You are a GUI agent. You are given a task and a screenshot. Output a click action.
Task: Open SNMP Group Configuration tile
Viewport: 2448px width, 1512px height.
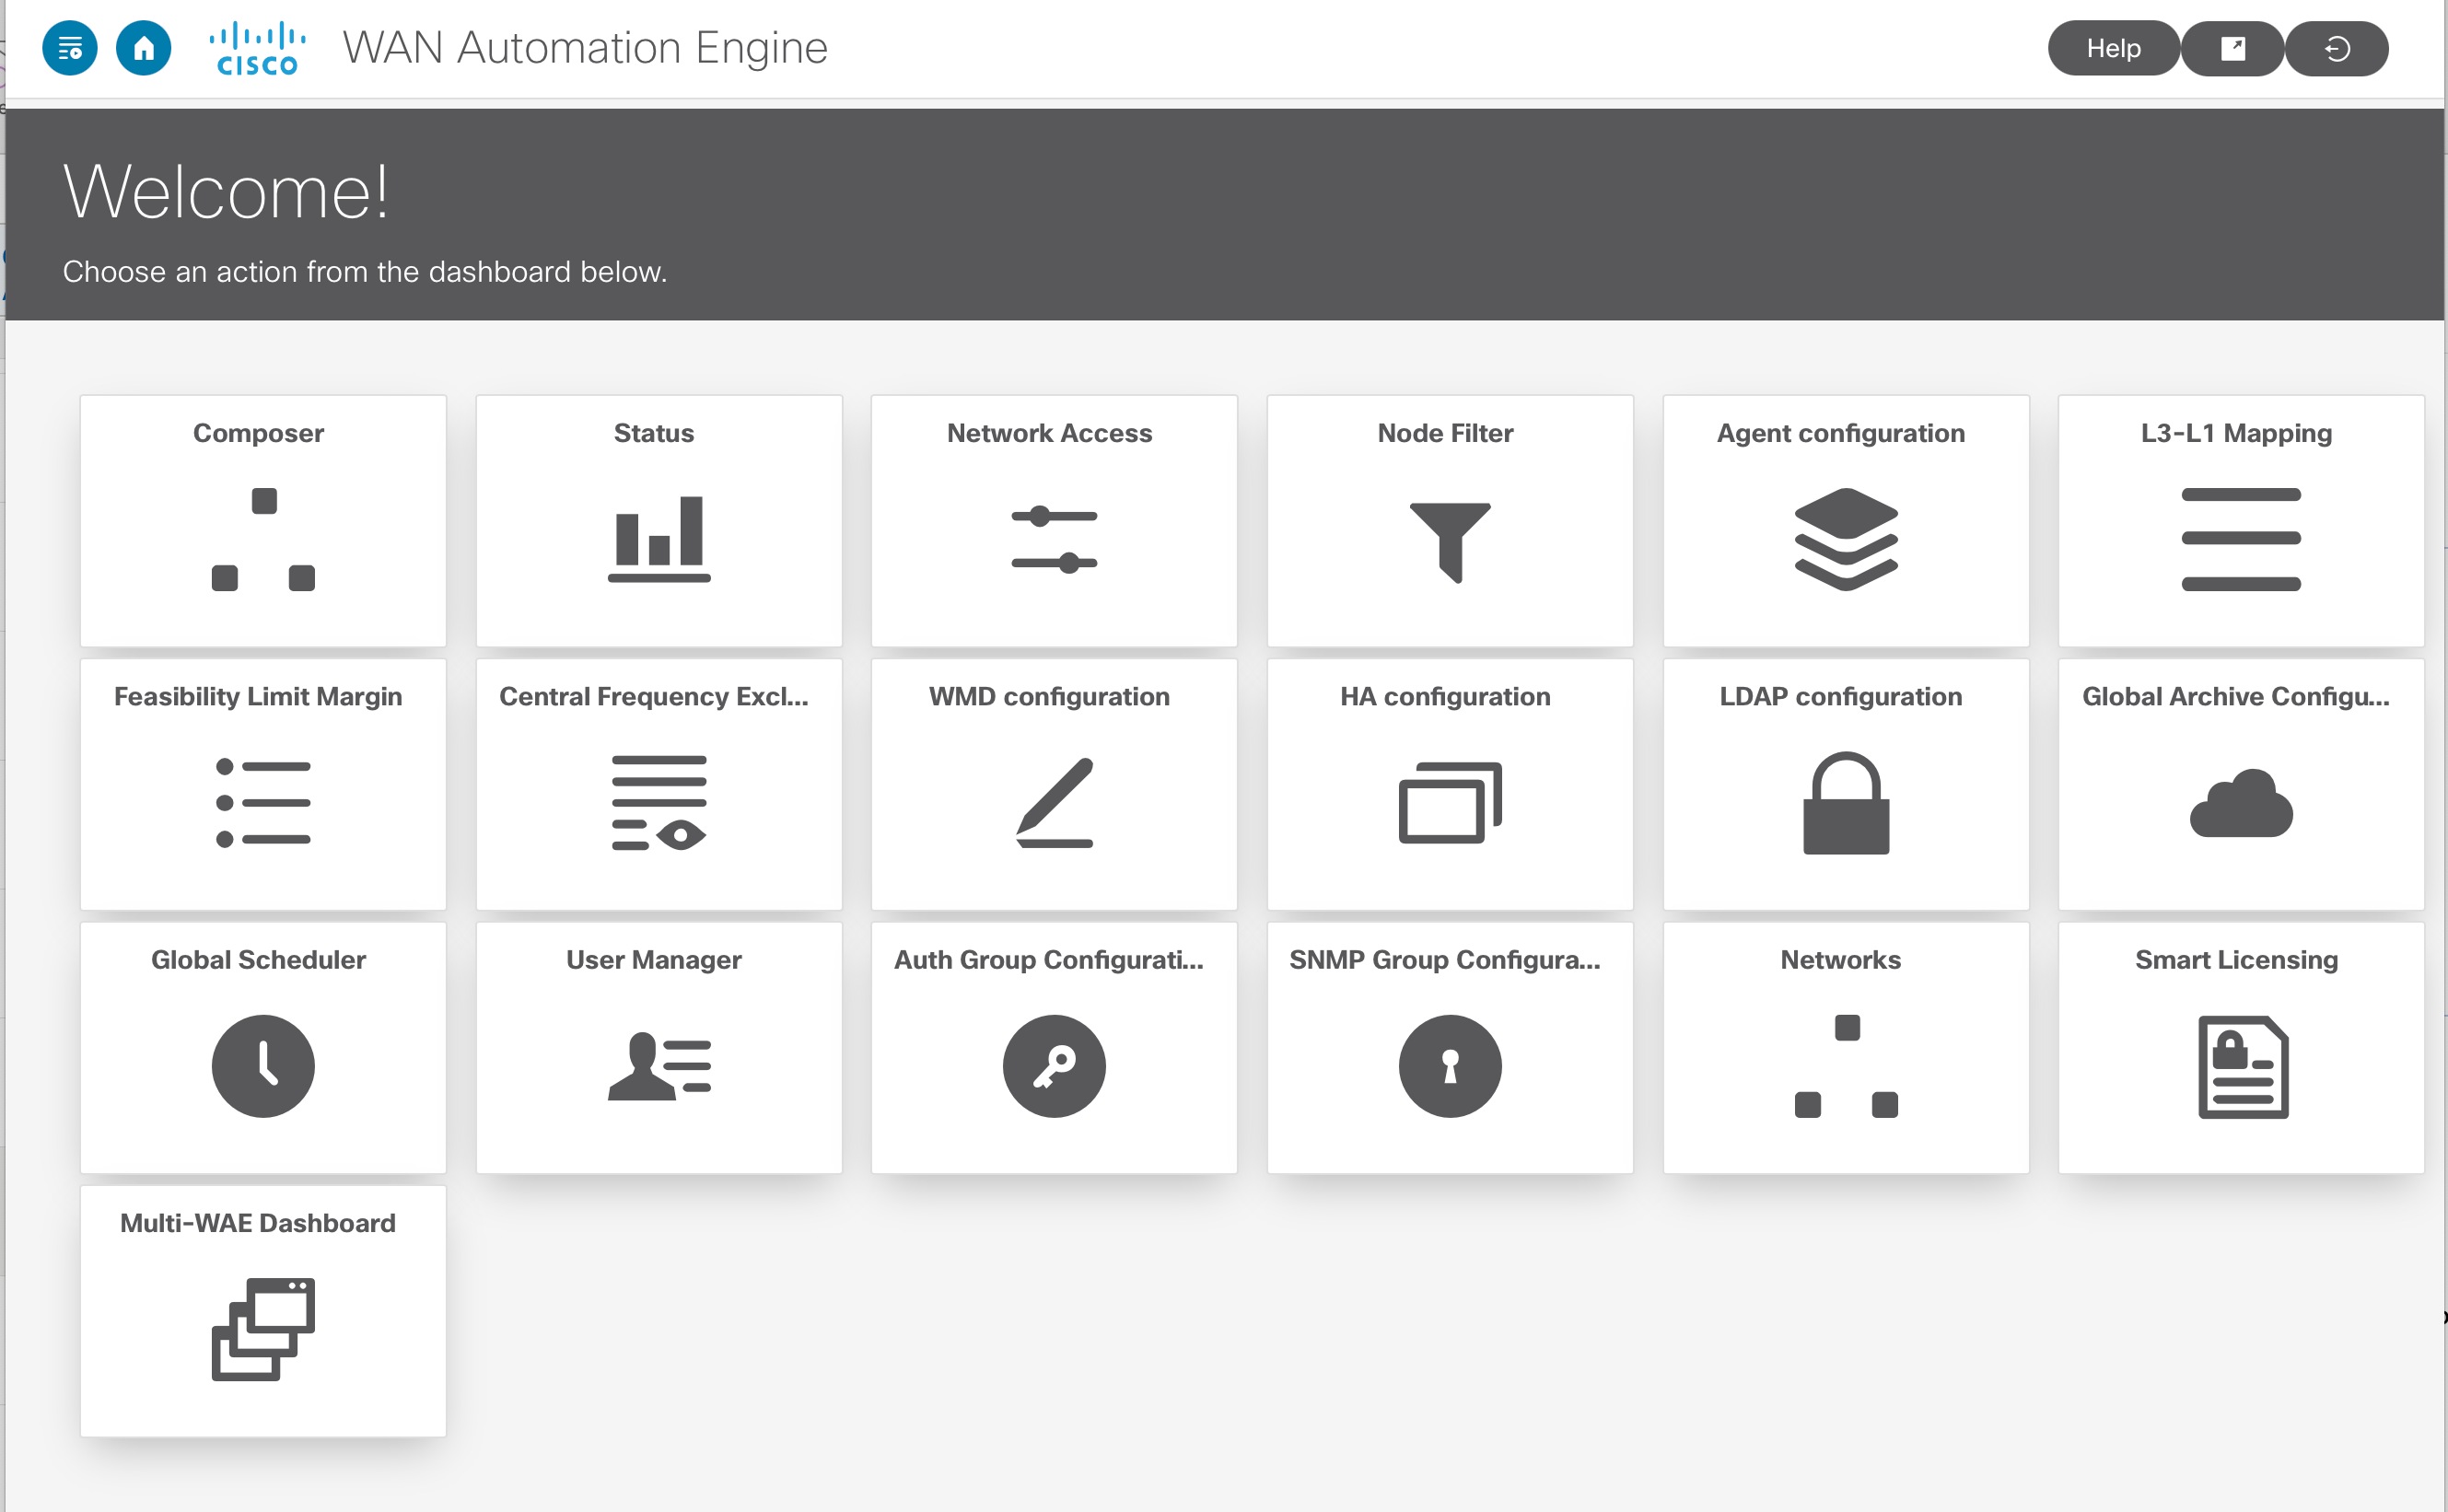coord(1449,1047)
